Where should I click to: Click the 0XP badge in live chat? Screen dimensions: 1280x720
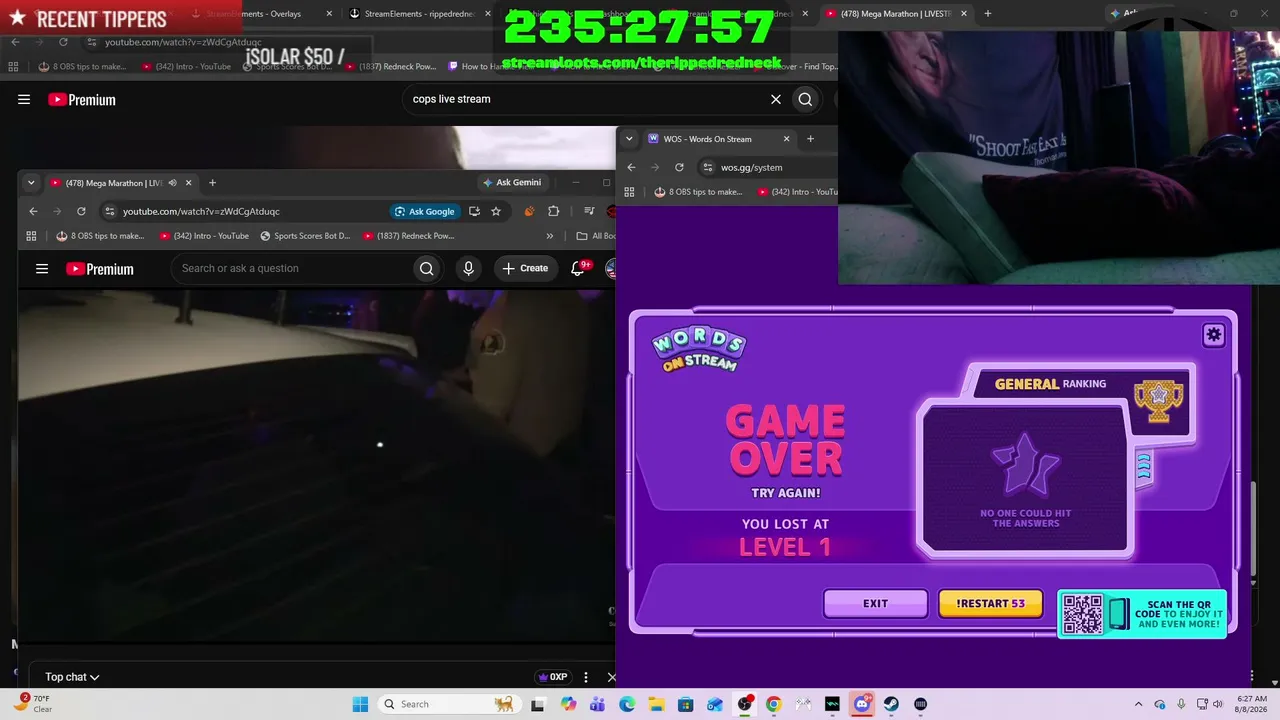point(552,677)
